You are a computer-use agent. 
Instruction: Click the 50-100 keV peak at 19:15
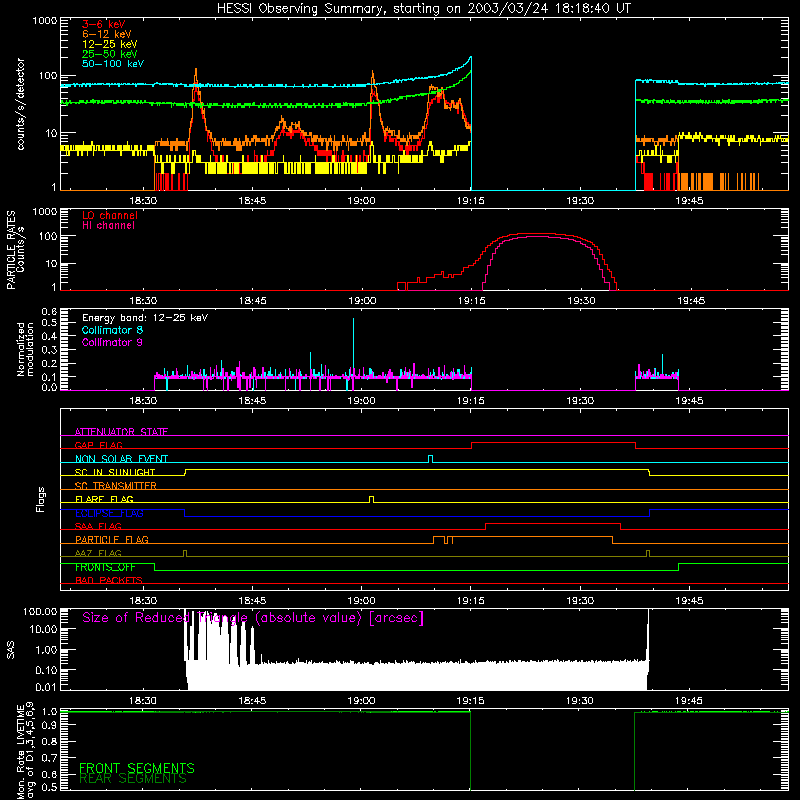point(470,58)
